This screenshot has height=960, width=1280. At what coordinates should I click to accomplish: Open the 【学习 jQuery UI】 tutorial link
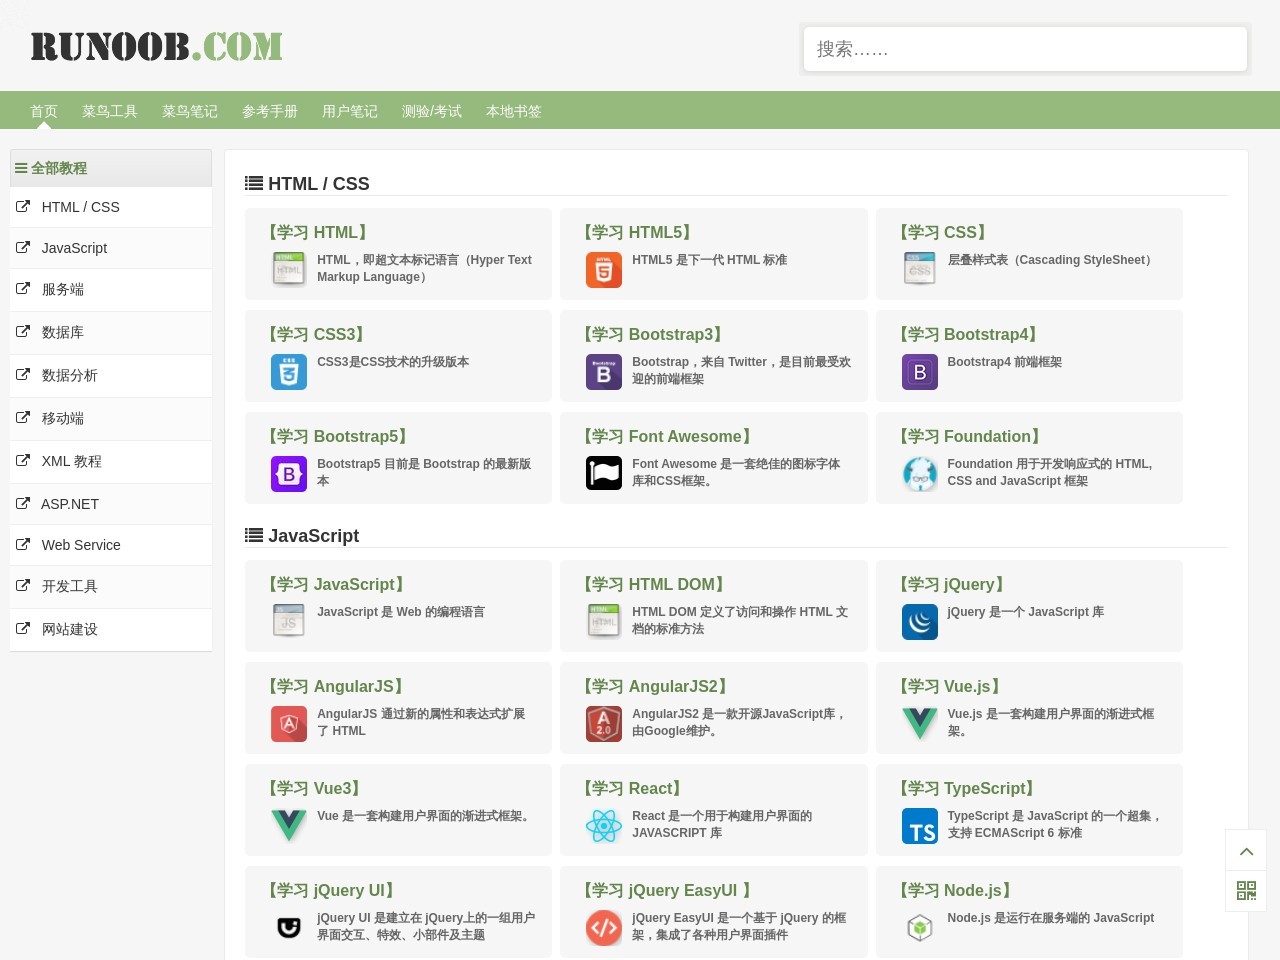point(331,890)
